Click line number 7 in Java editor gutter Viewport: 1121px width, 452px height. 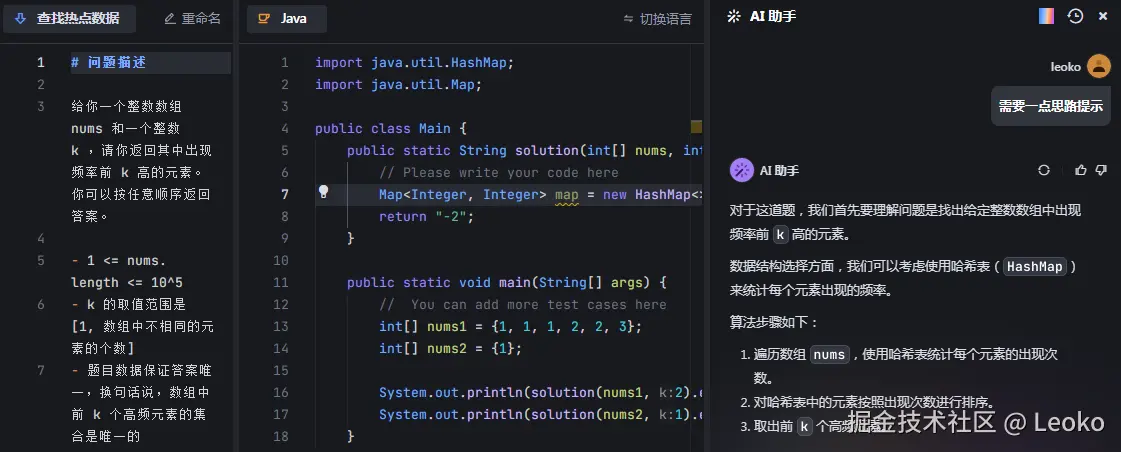pos(285,195)
